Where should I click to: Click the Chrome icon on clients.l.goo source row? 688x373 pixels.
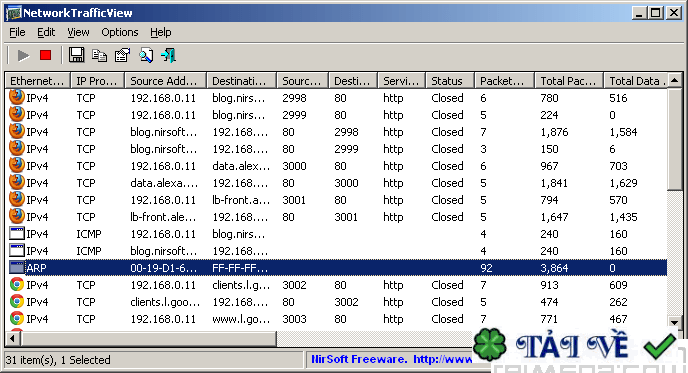[x=17, y=302]
